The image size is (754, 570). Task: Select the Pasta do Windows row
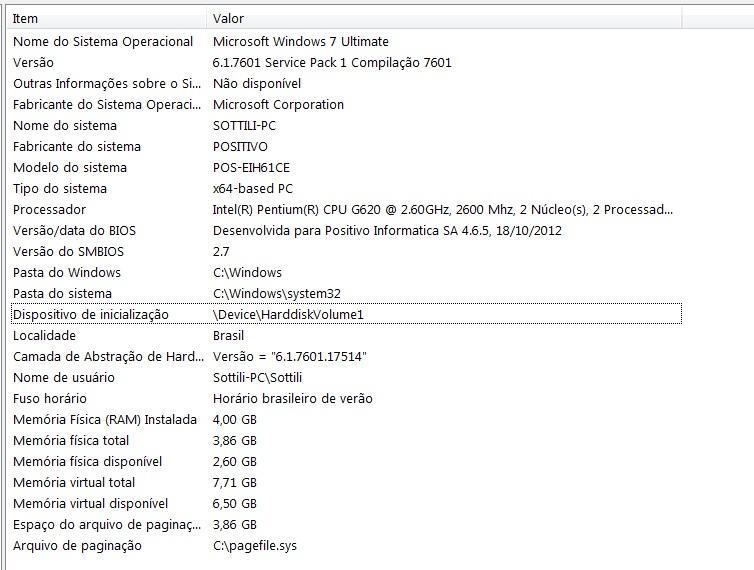[x=346, y=273]
